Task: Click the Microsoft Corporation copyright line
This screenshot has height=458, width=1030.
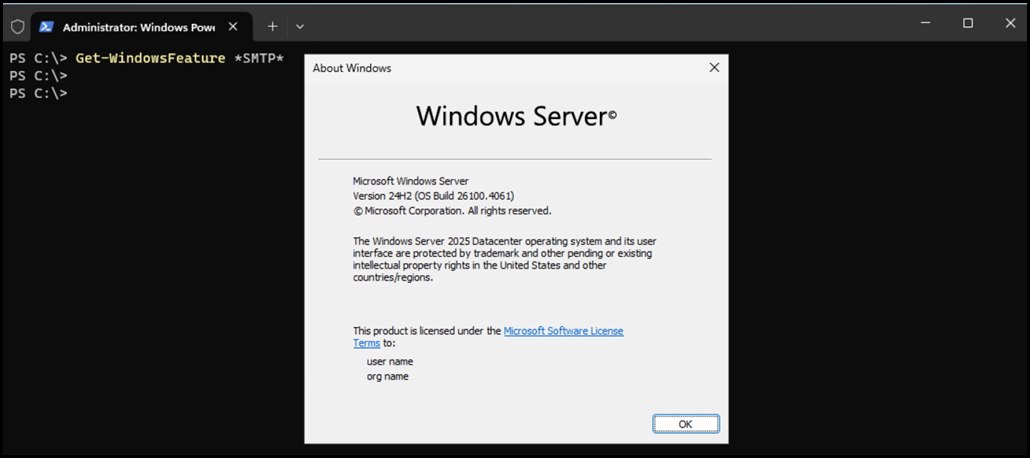Action: pyautogui.click(x=452, y=211)
